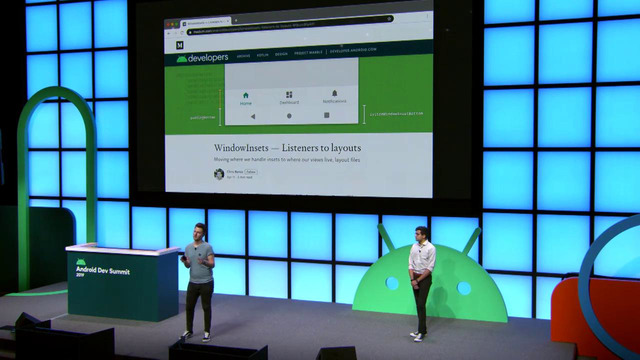Click the author avatar picture
The height and width of the screenshot is (360, 640).
pos(219,174)
